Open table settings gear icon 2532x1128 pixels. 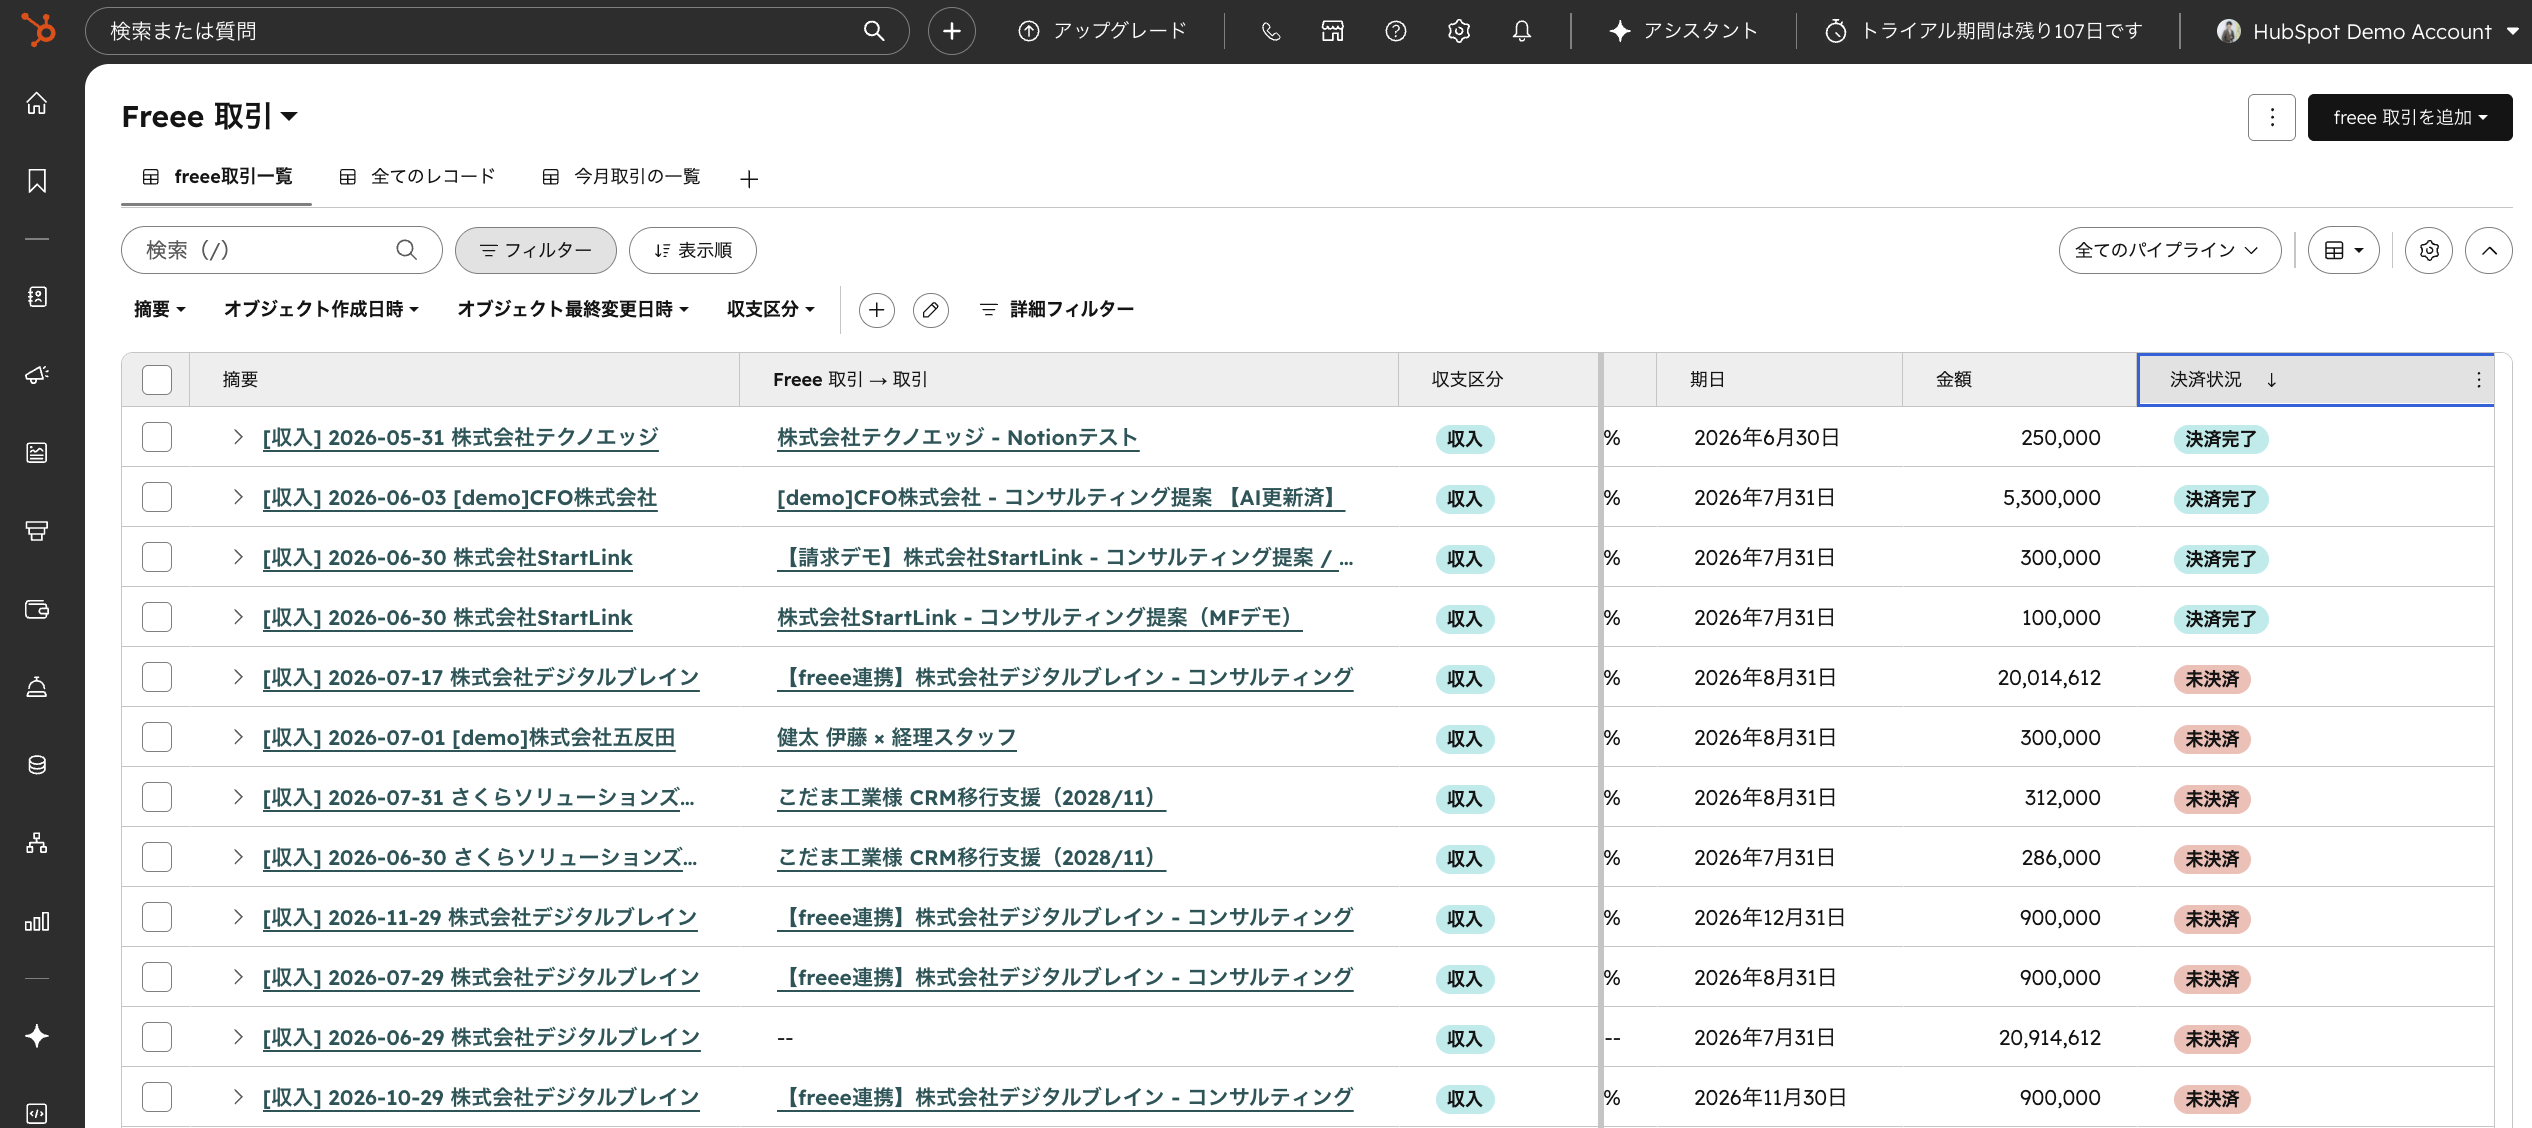click(x=2429, y=250)
